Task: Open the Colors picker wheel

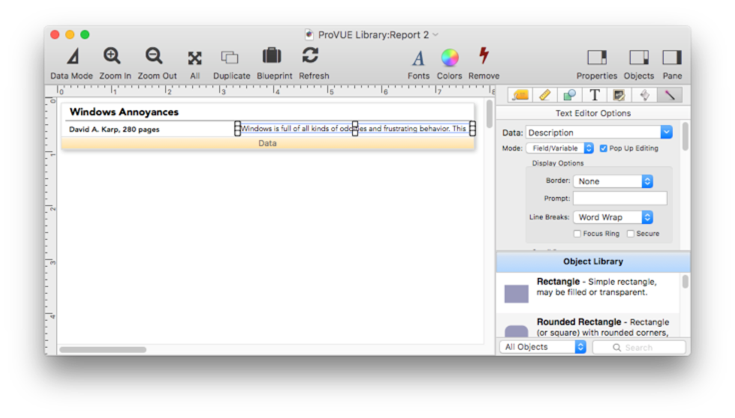Action: click(x=450, y=58)
